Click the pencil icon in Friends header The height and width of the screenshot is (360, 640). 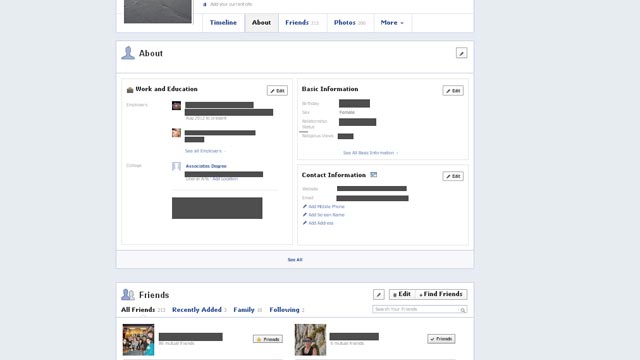point(378,294)
